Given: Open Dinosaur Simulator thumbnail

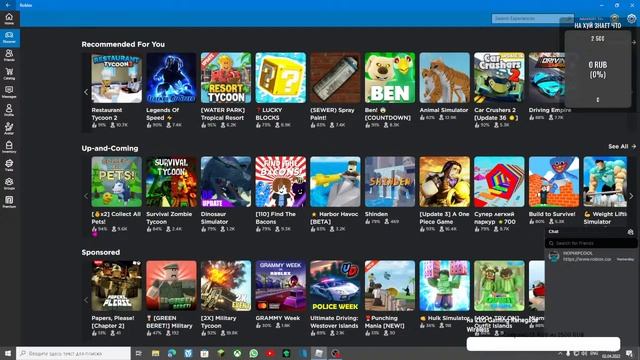Looking at the screenshot, I should [x=226, y=182].
